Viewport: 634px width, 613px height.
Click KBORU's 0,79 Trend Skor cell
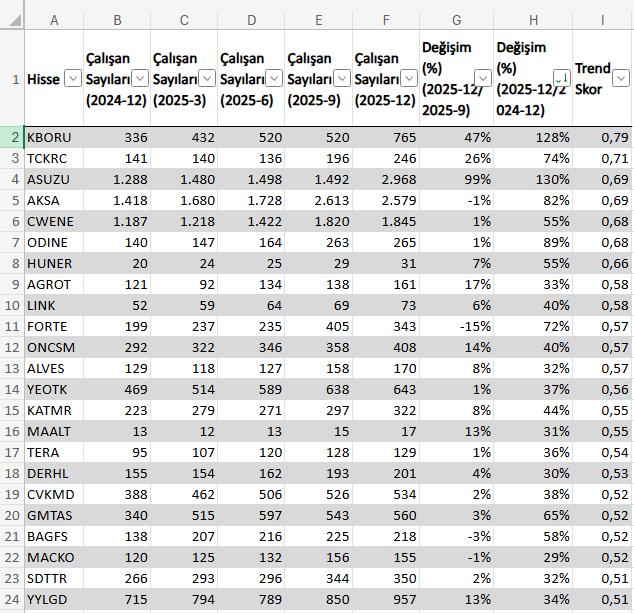pyautogui.click(x=603, y=137)
